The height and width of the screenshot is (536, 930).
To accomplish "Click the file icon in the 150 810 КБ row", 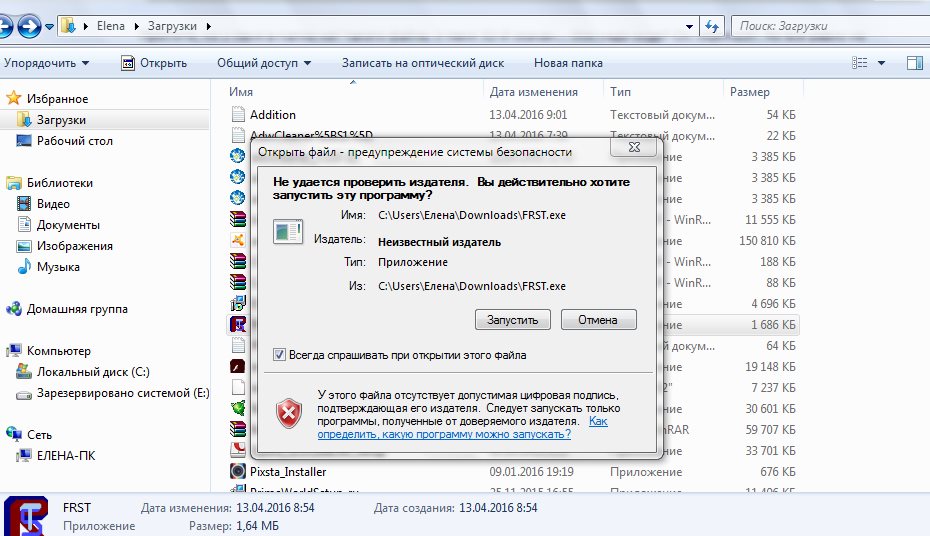I will coord(238,240).
